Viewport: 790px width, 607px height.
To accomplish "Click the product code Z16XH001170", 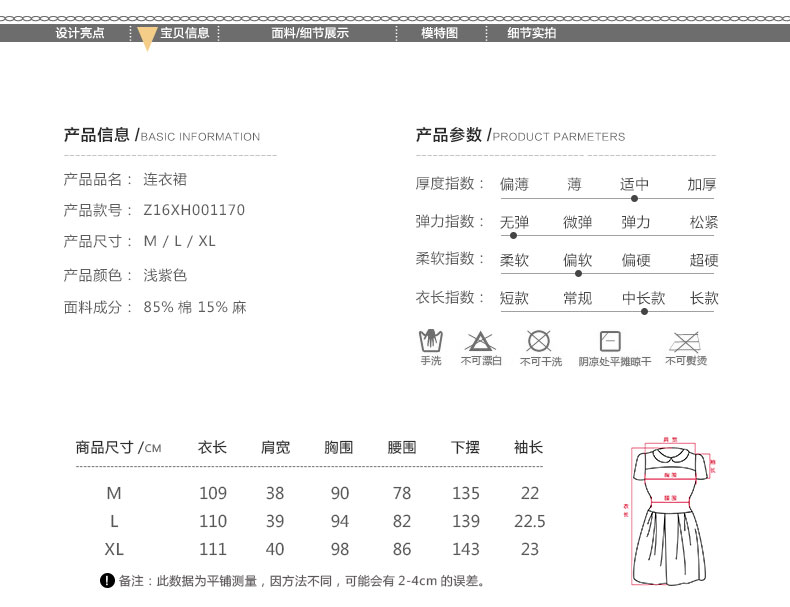I will pyautogui.click(x=194, y=210).
